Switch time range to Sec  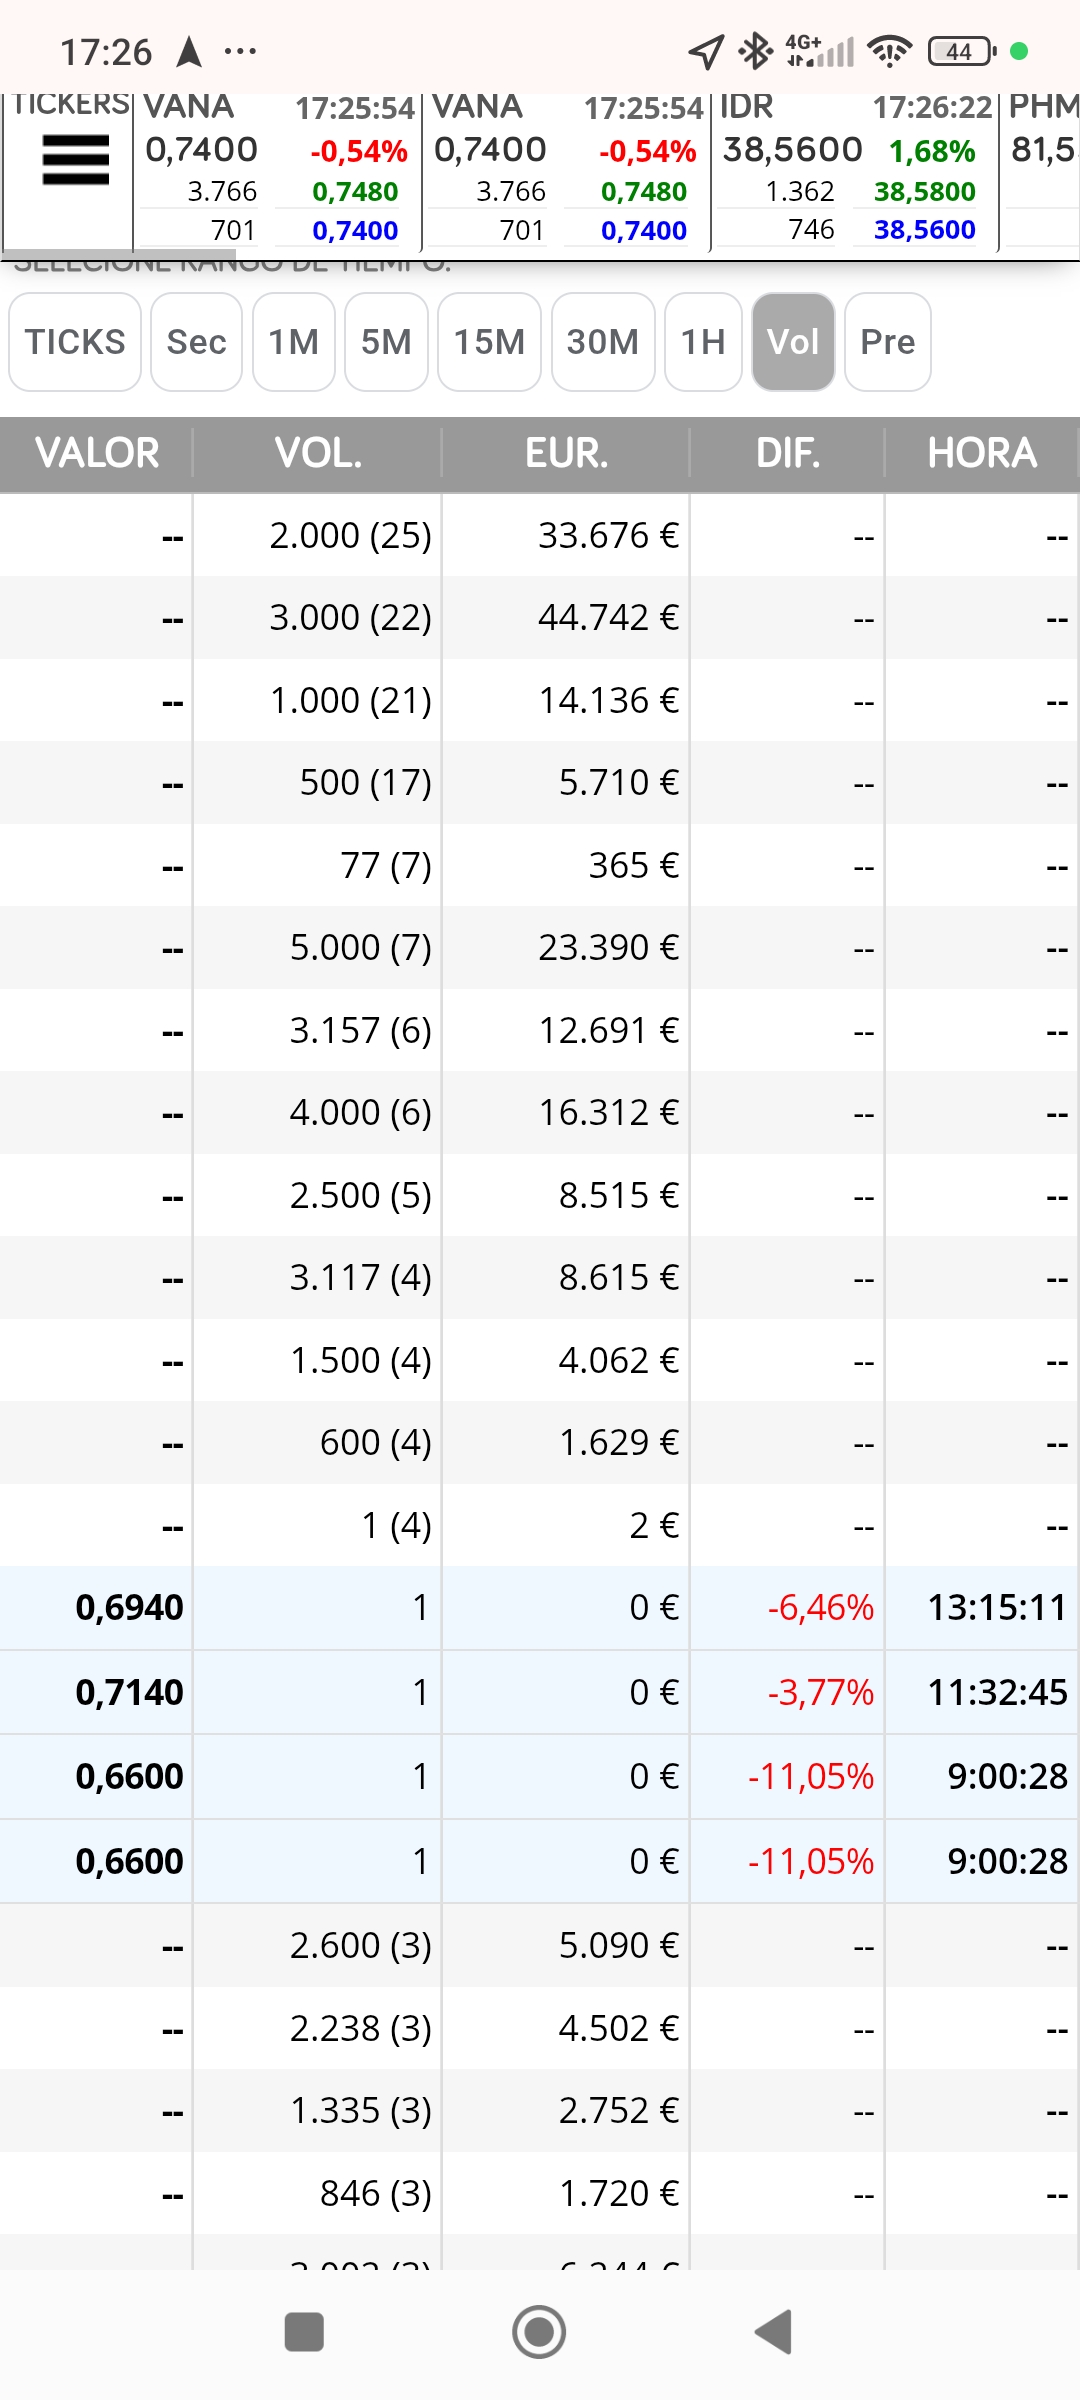point(196,342)
